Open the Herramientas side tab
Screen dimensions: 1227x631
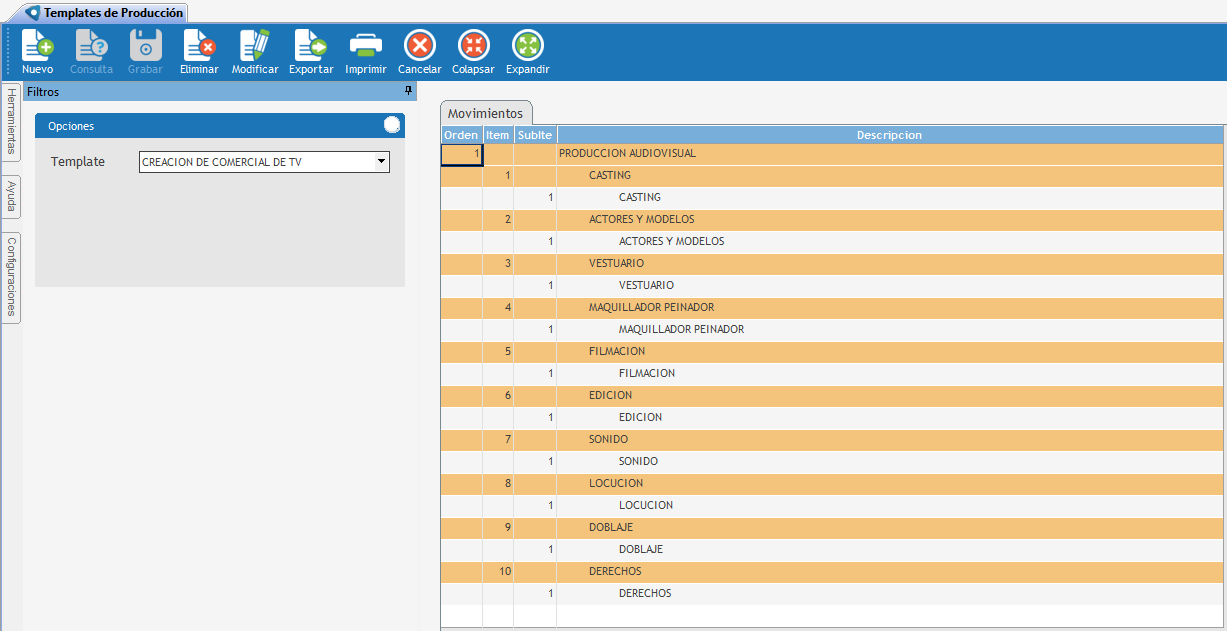point(11,122)
